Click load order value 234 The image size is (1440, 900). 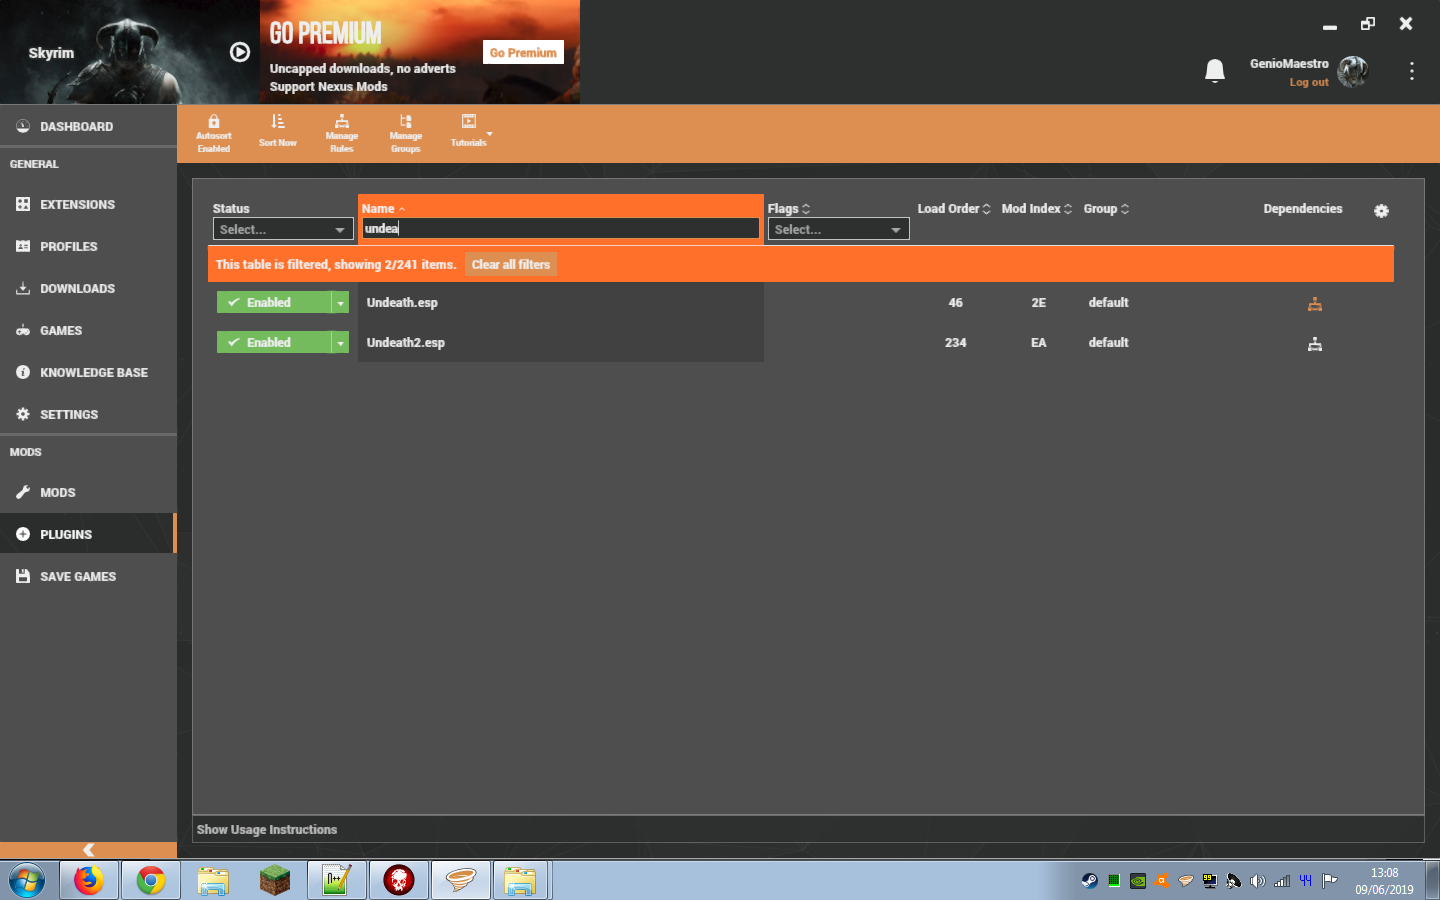click(956, 342)
